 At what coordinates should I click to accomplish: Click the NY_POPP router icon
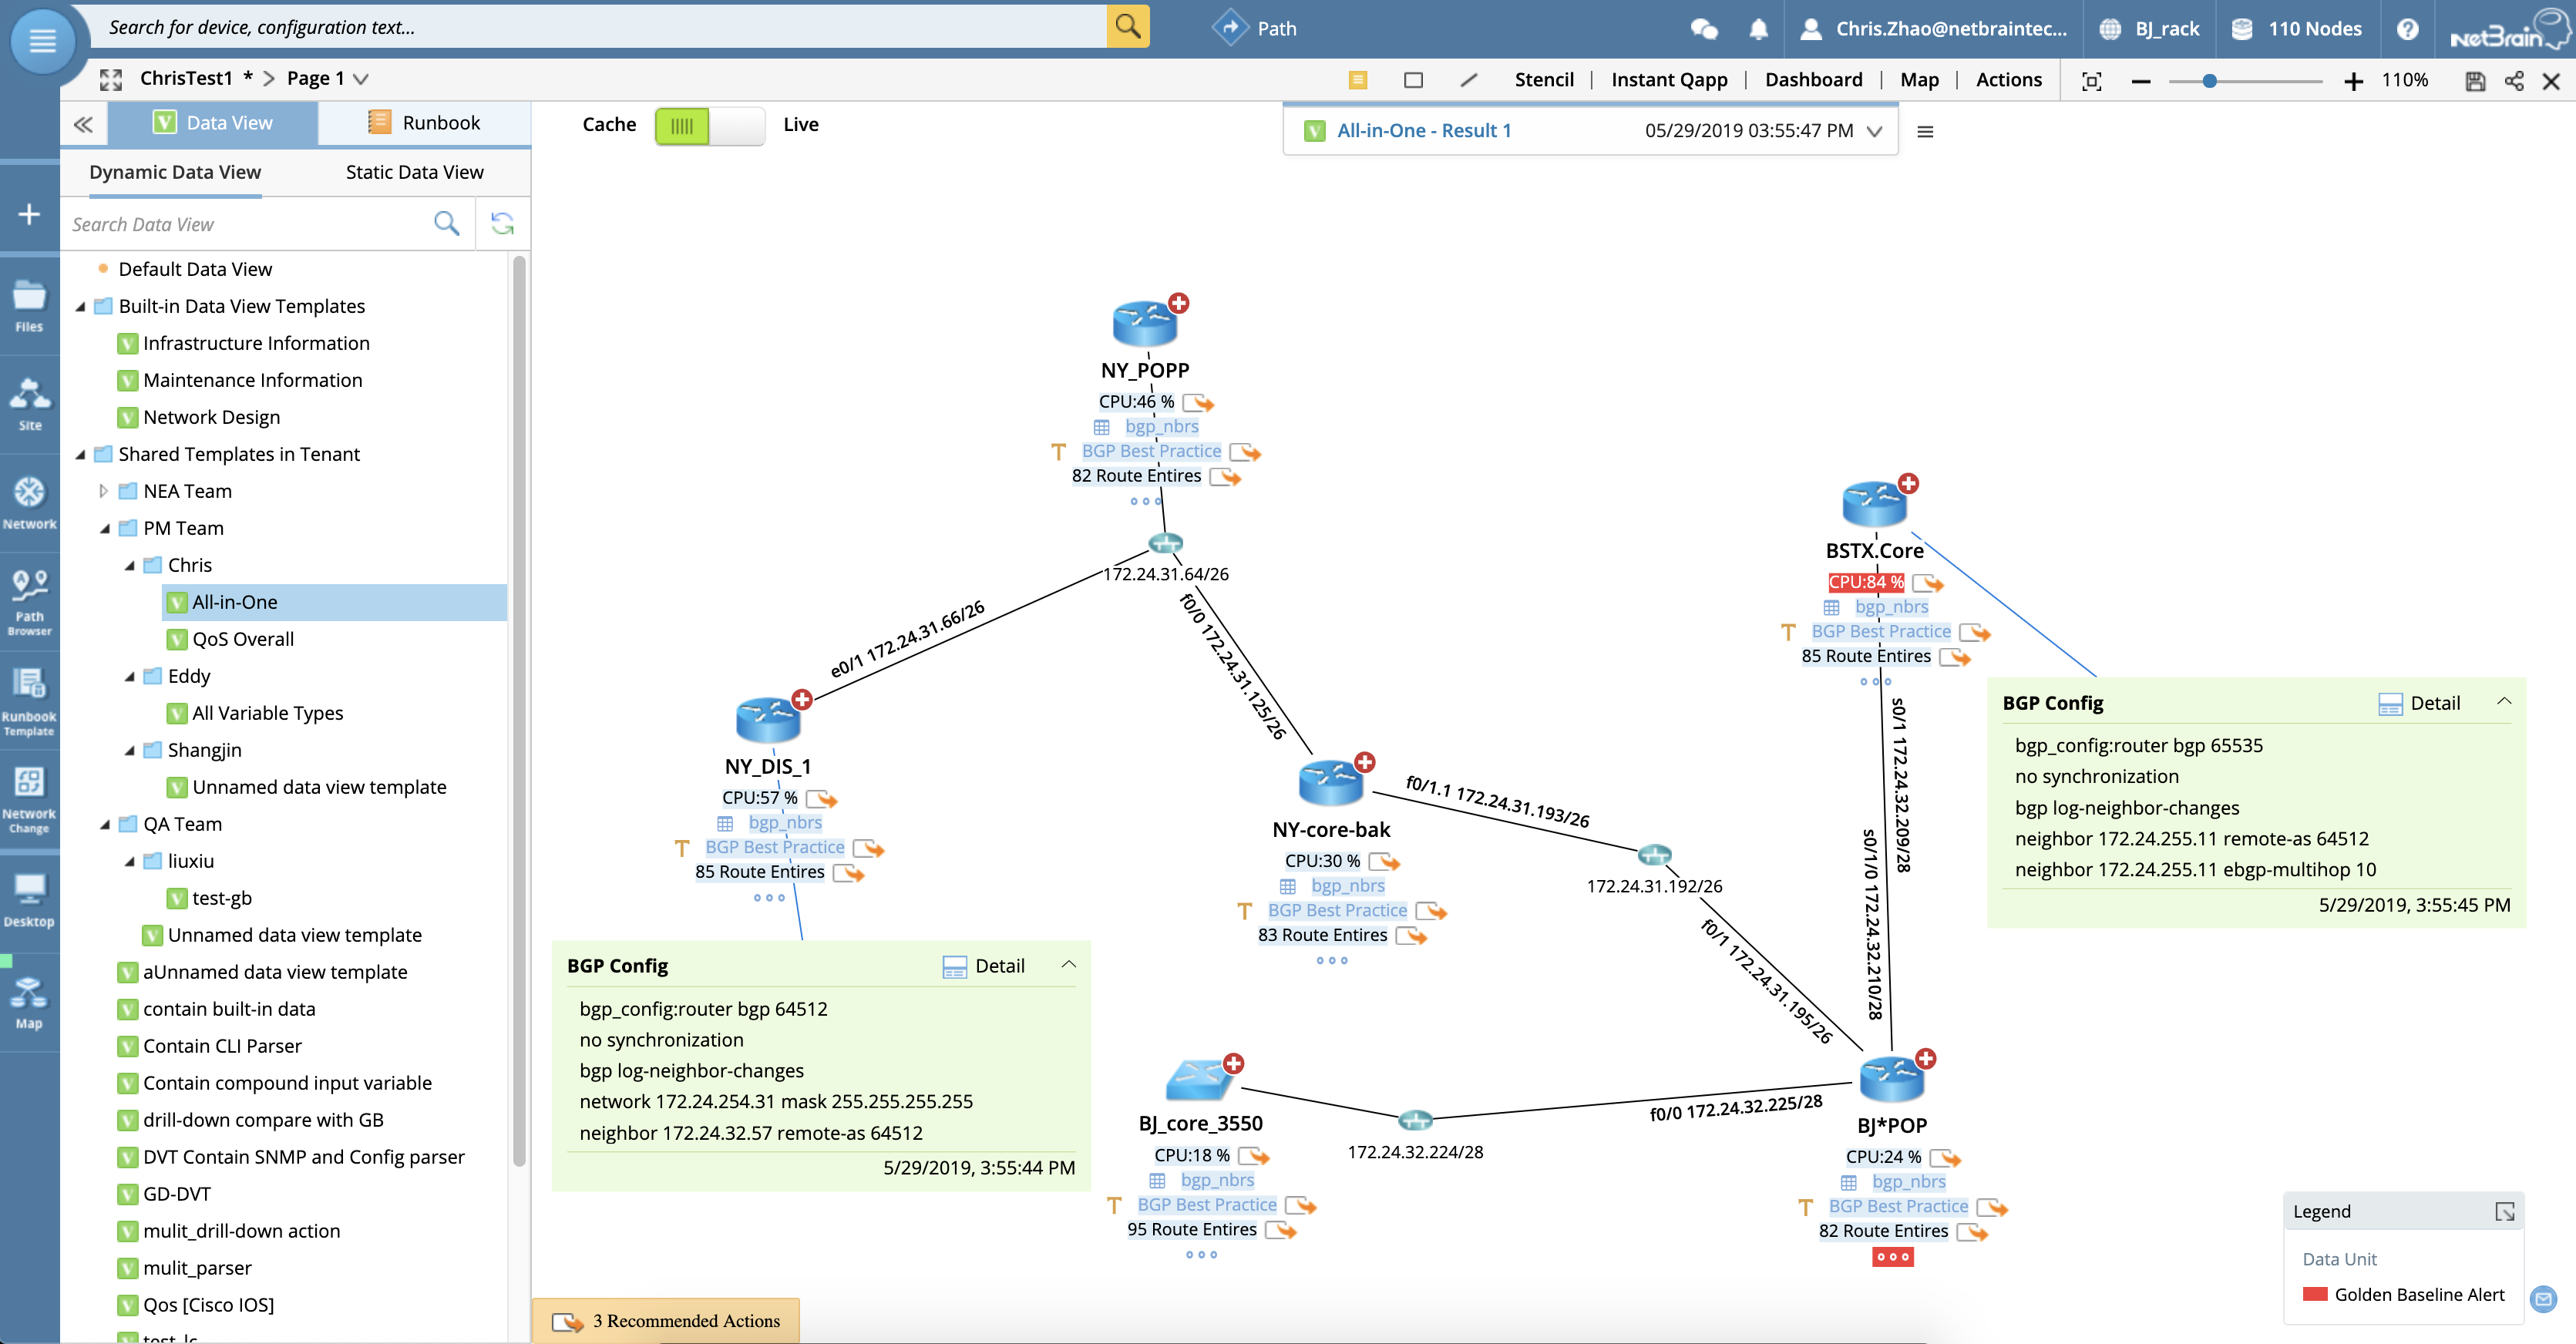[x=1145, y=323]
